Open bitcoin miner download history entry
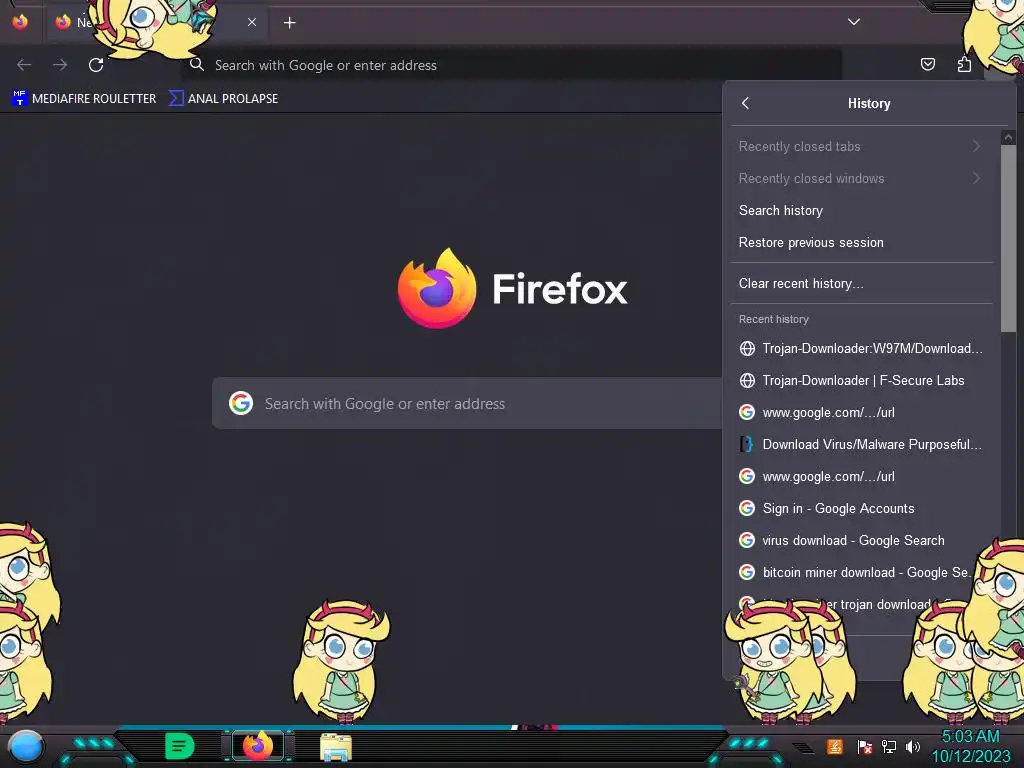The height and width of the screenshot is (768, 1024). 861,572
